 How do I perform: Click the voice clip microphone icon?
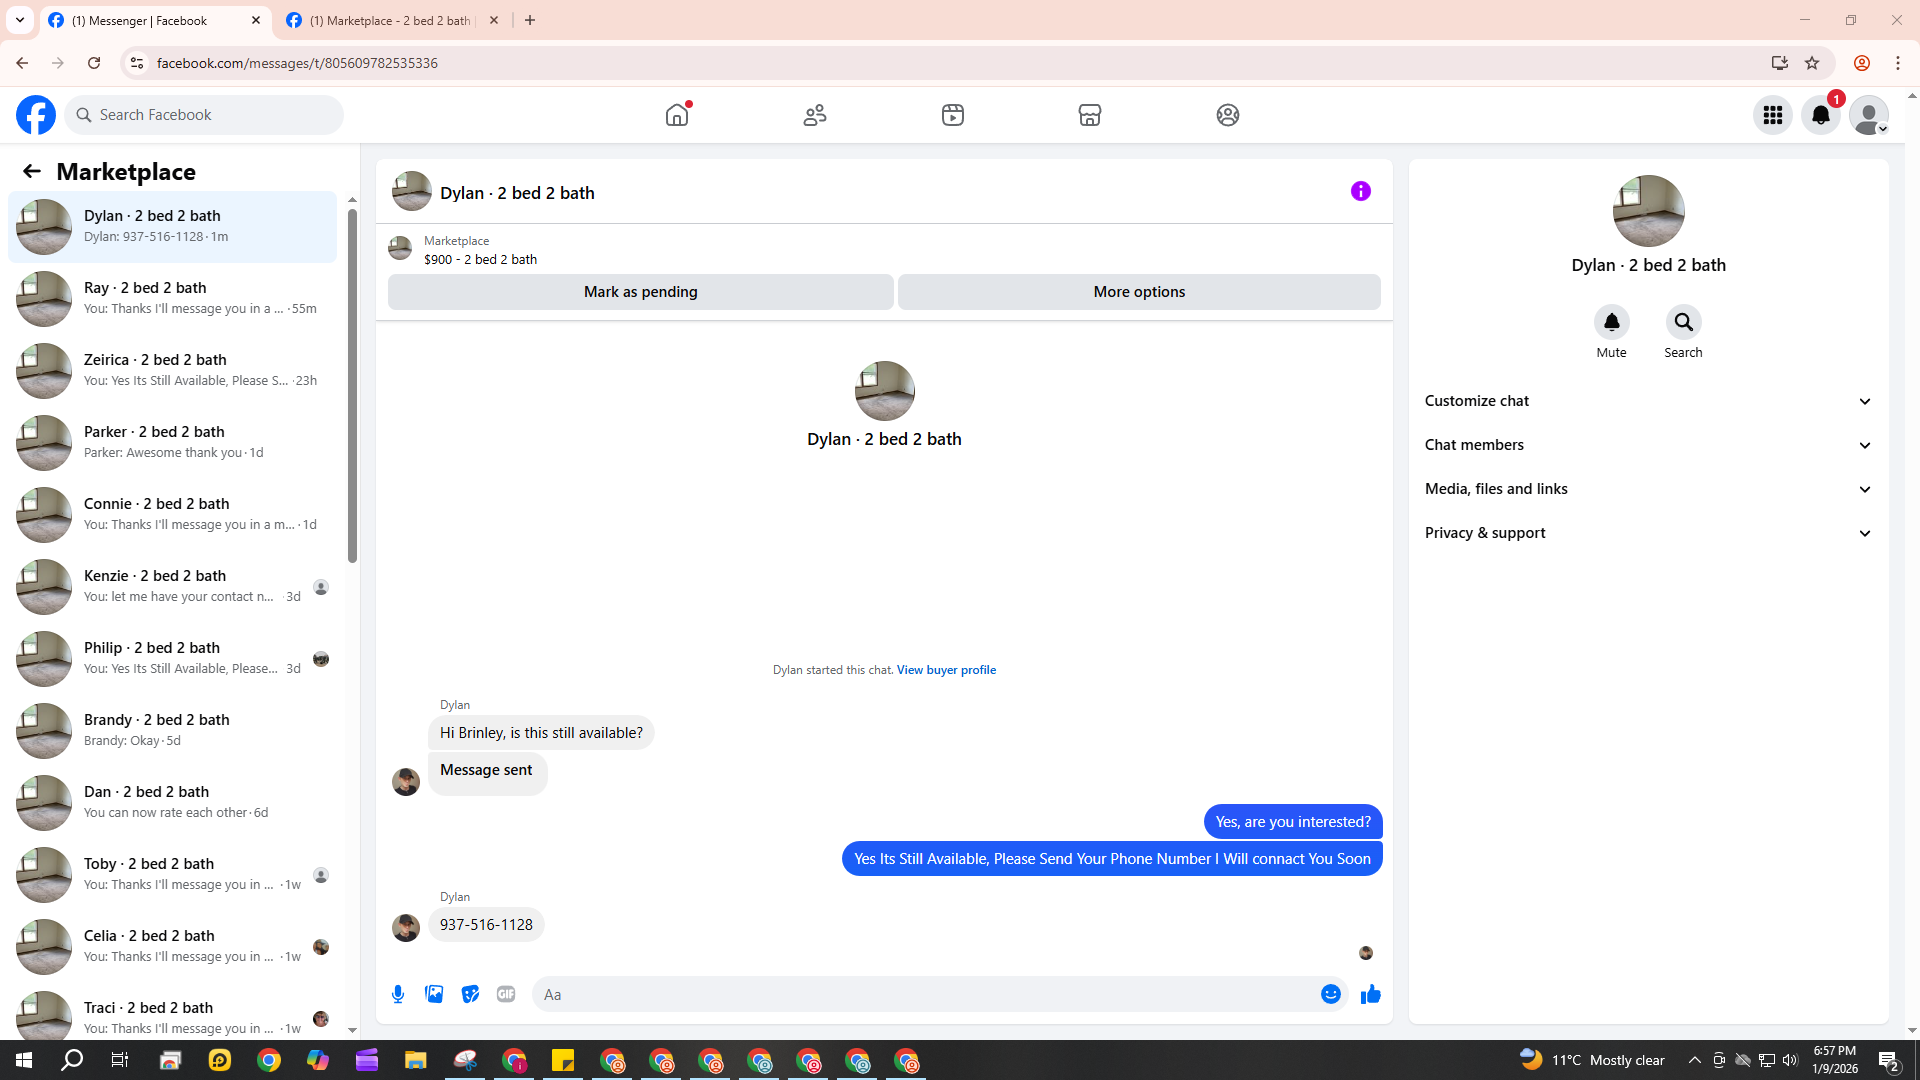click(x=398, y=994)
